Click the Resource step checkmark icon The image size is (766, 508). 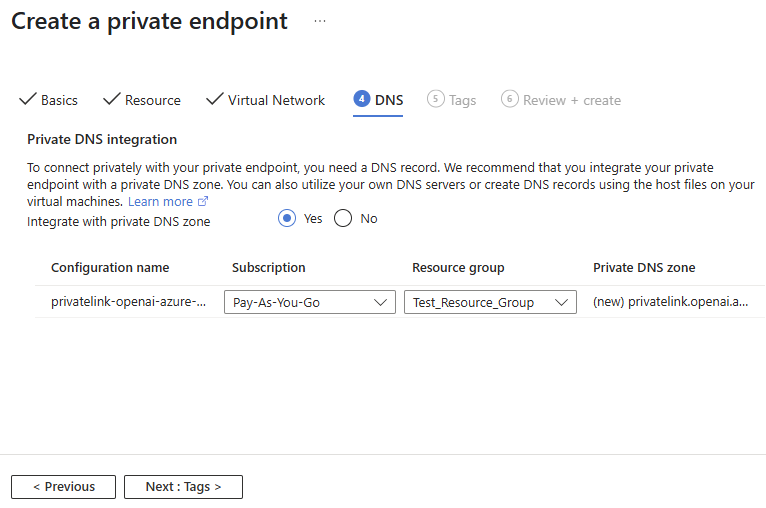111,99
